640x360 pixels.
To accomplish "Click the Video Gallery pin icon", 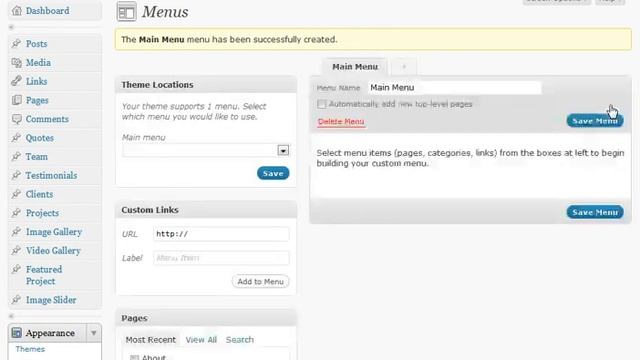I will 16,250.
